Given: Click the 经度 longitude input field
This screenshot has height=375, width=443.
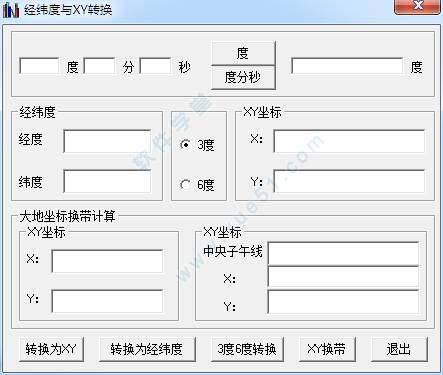Looking at the screenshot, I should click(x=107, y=141).
